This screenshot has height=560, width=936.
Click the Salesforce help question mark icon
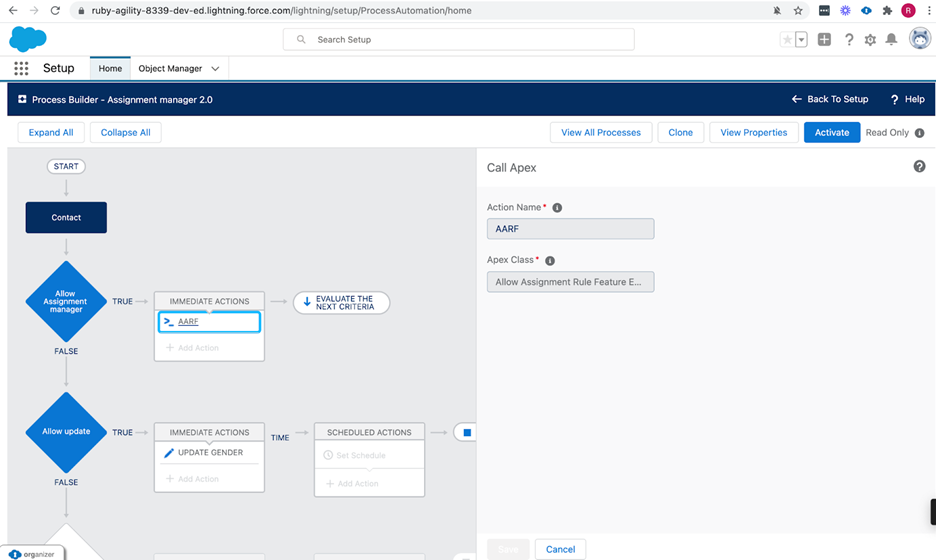849,40
